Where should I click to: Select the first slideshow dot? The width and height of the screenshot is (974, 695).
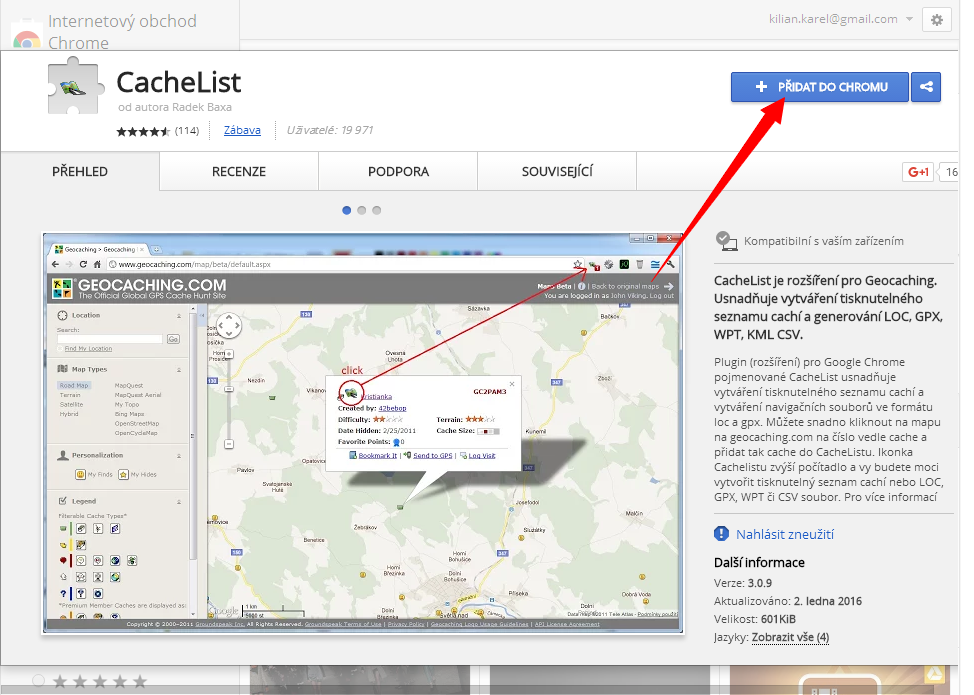tap(347, 211)
